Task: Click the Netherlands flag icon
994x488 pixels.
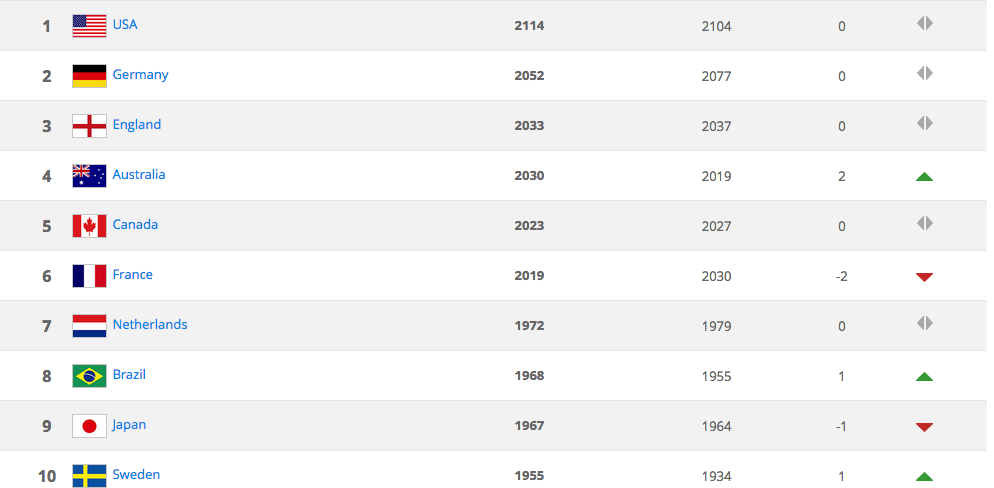Action: click(x=89, y=326)
